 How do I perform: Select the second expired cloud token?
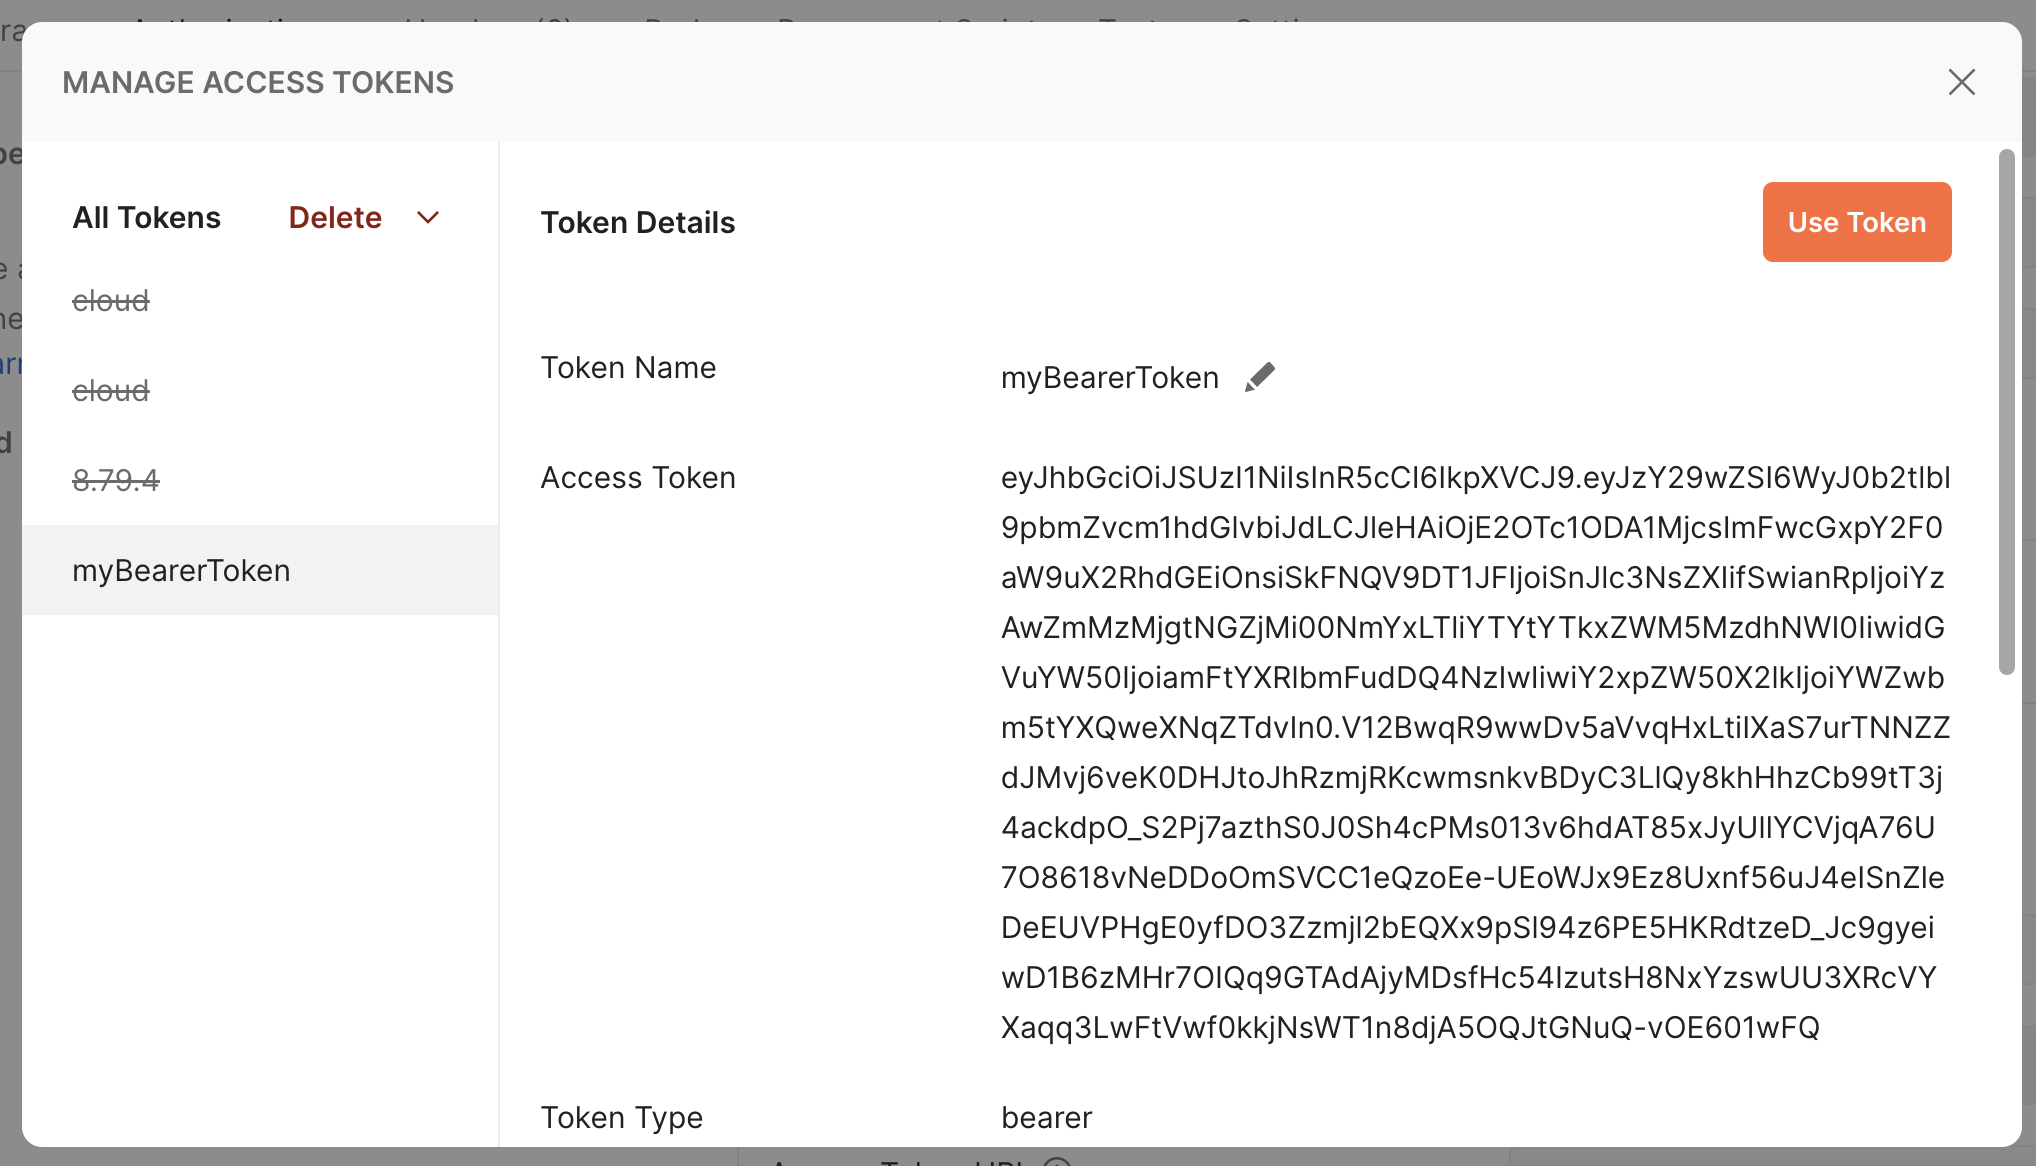(x=111, y=391)
